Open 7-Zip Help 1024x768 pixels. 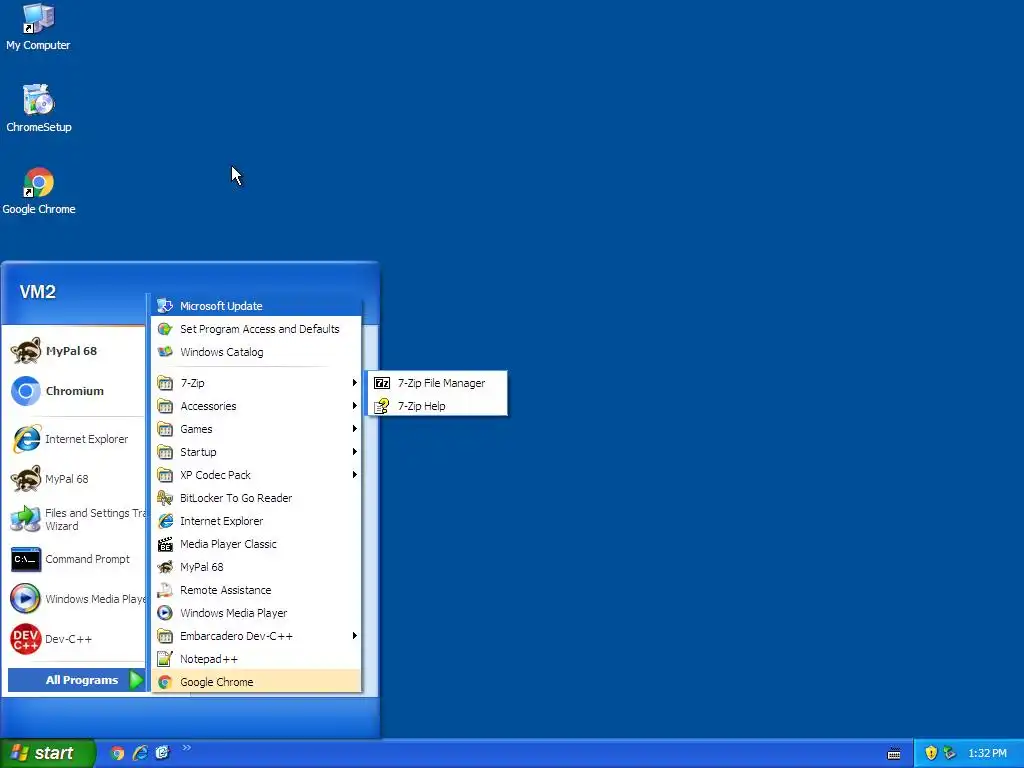pos(438,406)
